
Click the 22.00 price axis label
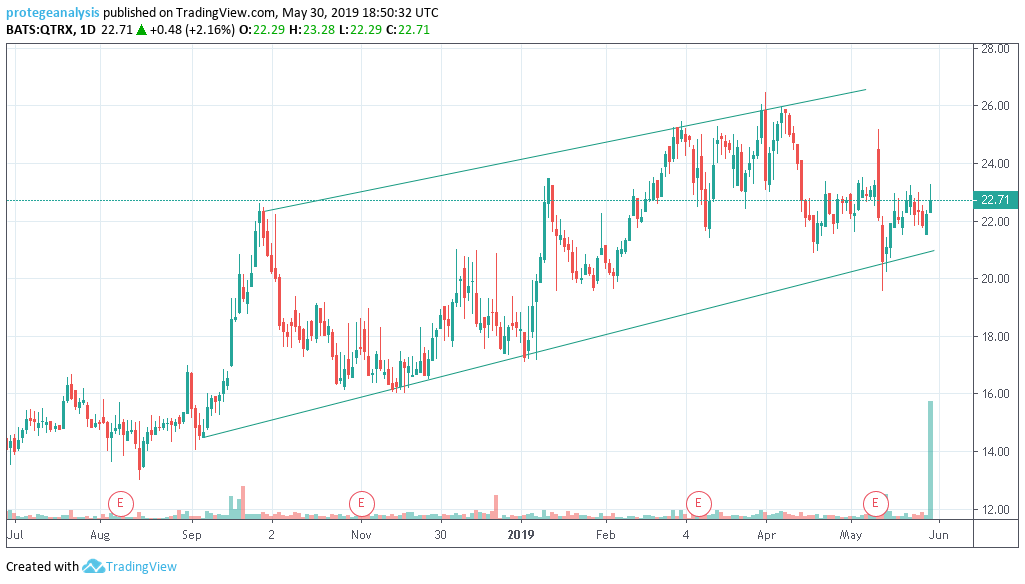pyautogui.click(x=995, y=221)
